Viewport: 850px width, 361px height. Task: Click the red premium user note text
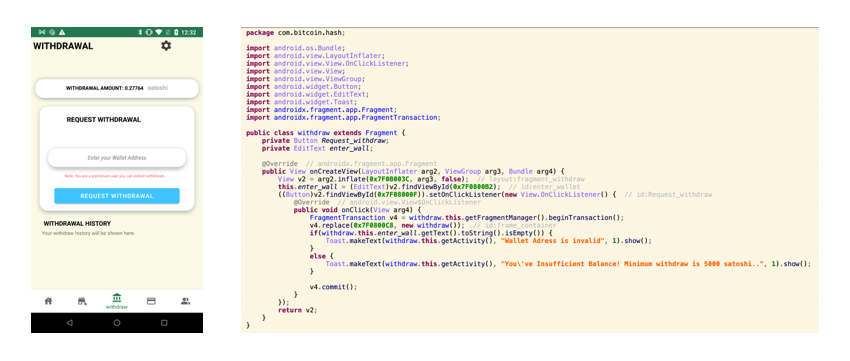[x=114, y=176]
